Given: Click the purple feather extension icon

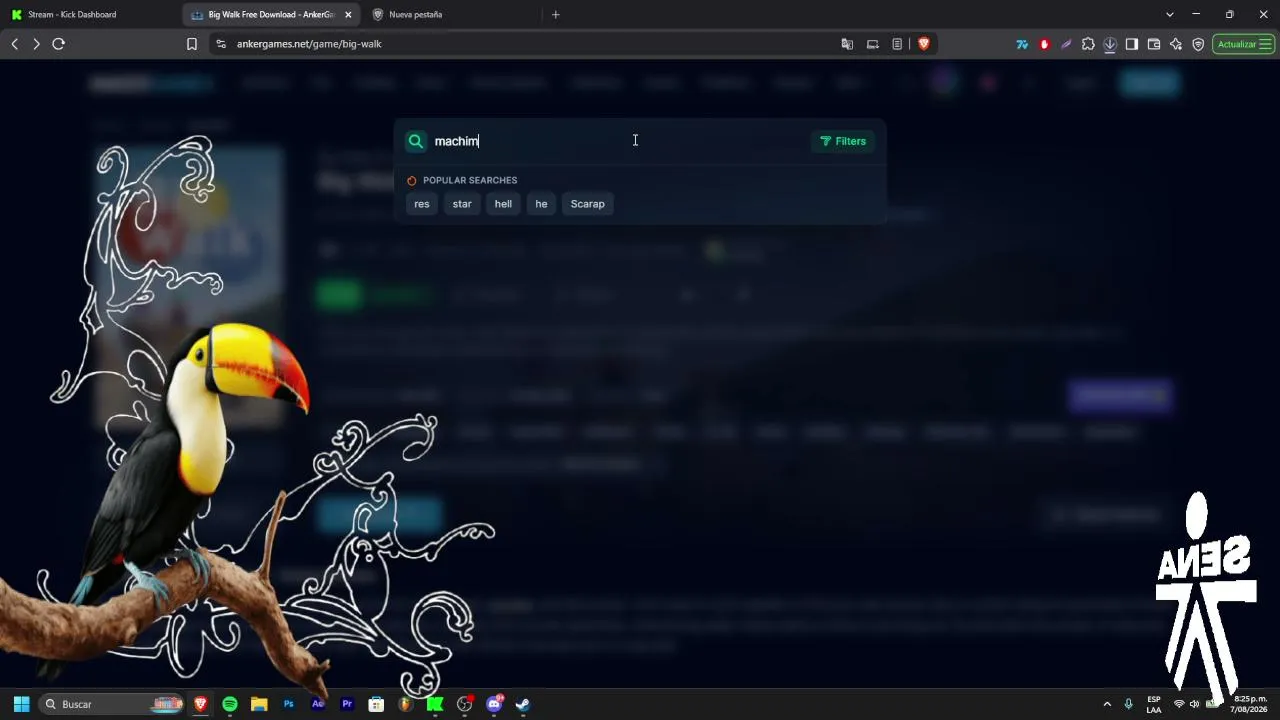Looking at the screenshot, I should tap(1066, 44).
